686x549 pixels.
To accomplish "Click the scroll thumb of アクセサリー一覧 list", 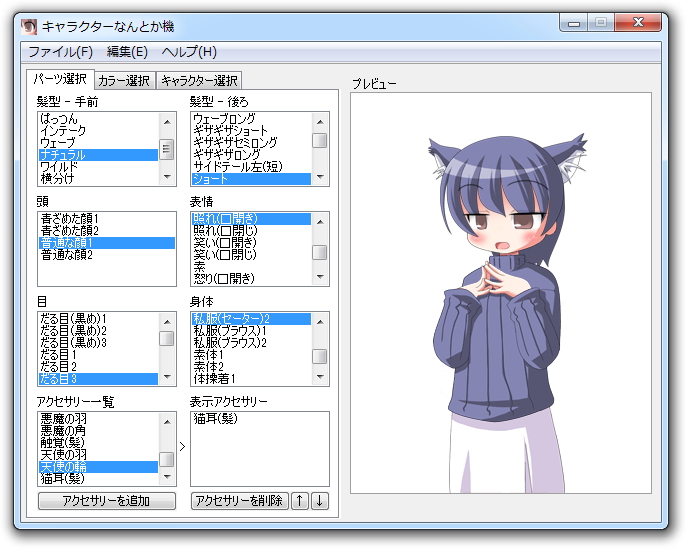I will pyautogui.click(x=167, y=459).
